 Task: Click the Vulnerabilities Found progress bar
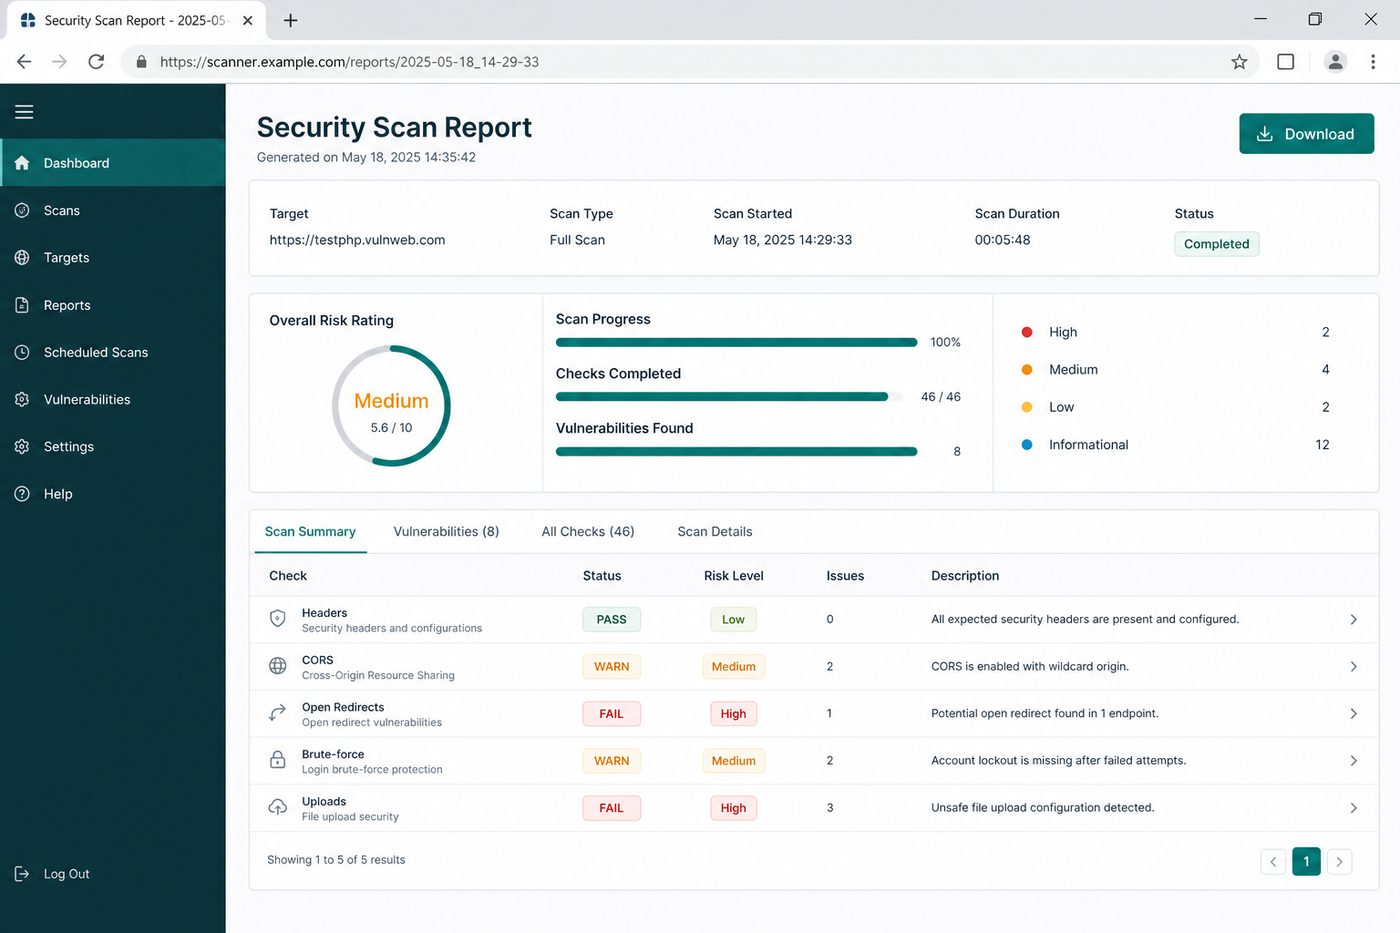(737, 452)
